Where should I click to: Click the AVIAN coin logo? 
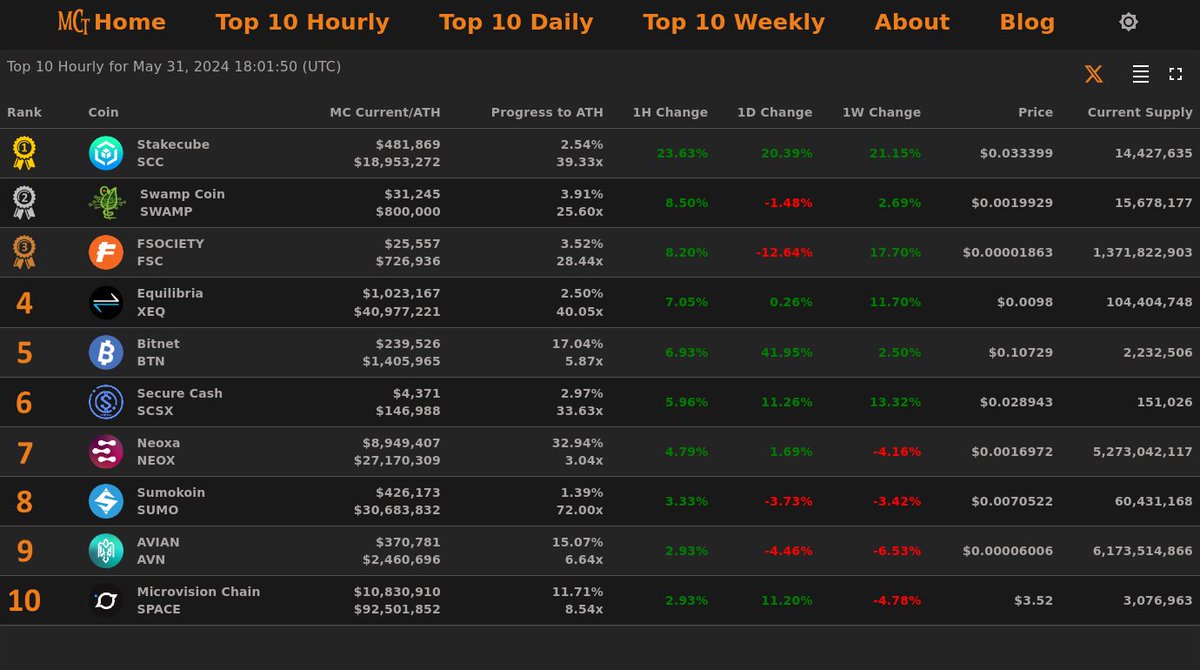(105, 551)
